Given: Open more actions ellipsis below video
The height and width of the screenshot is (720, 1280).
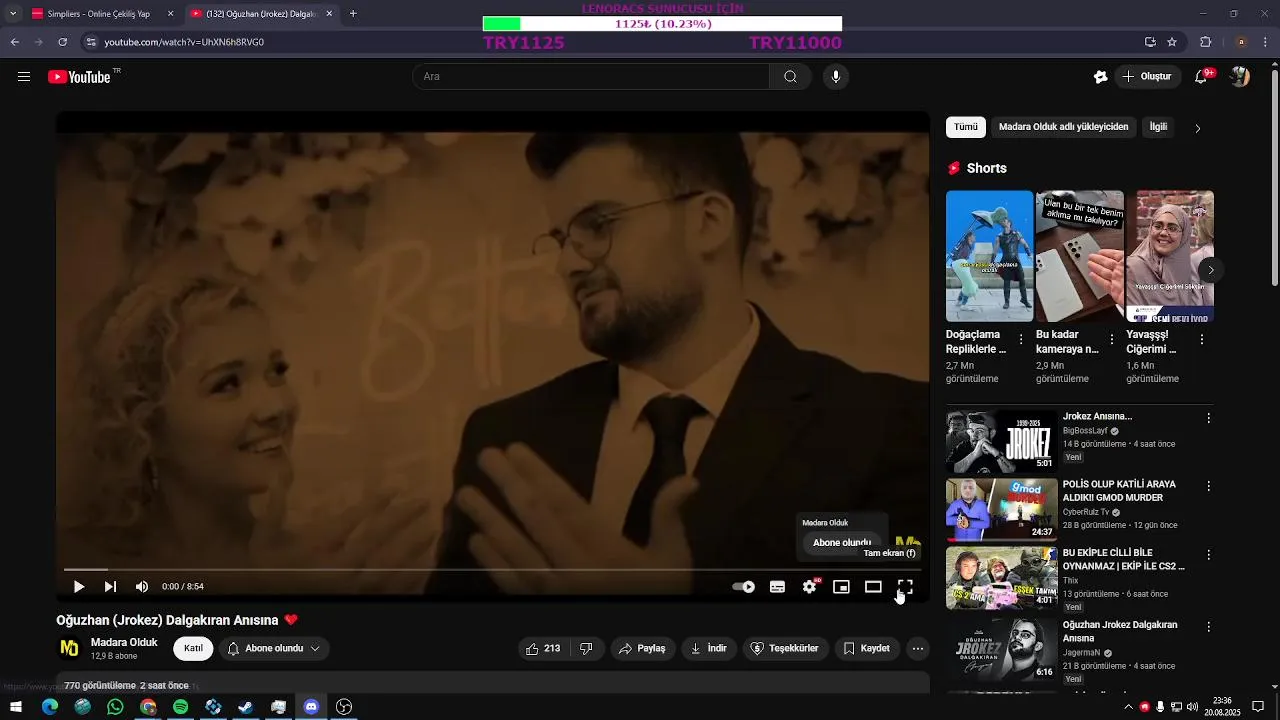Looking at the screenshot, I should click(x=917, y=648).
